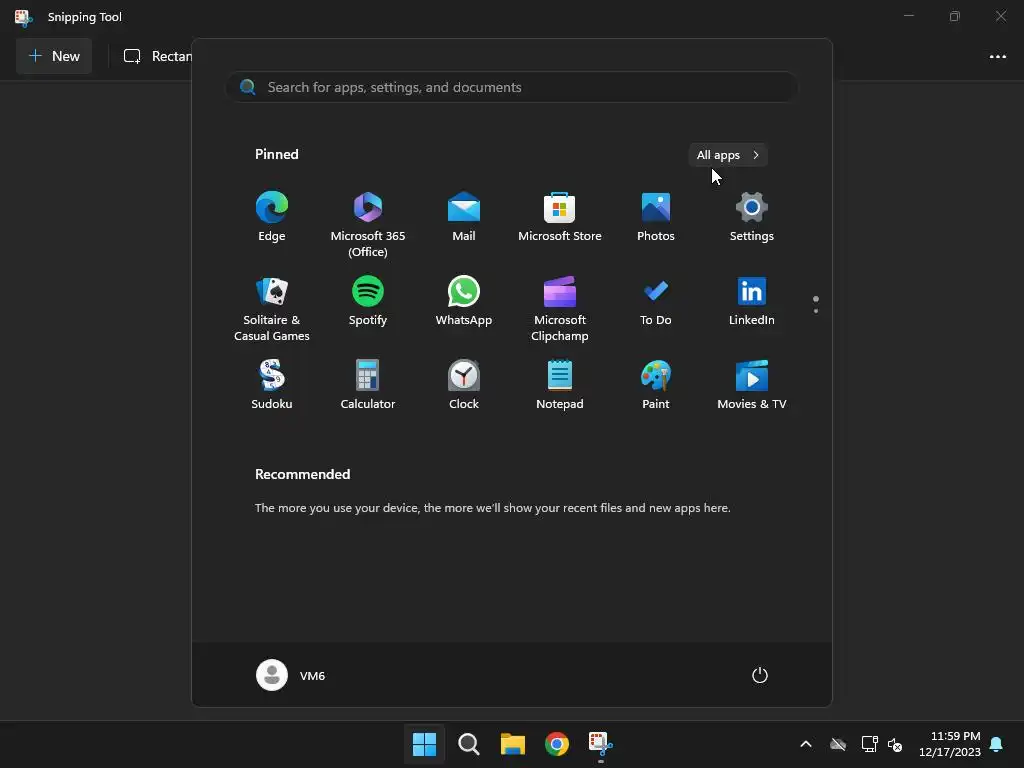
Task: Launch Google Chrome from taskbar
Action: (x=557, y=744)
